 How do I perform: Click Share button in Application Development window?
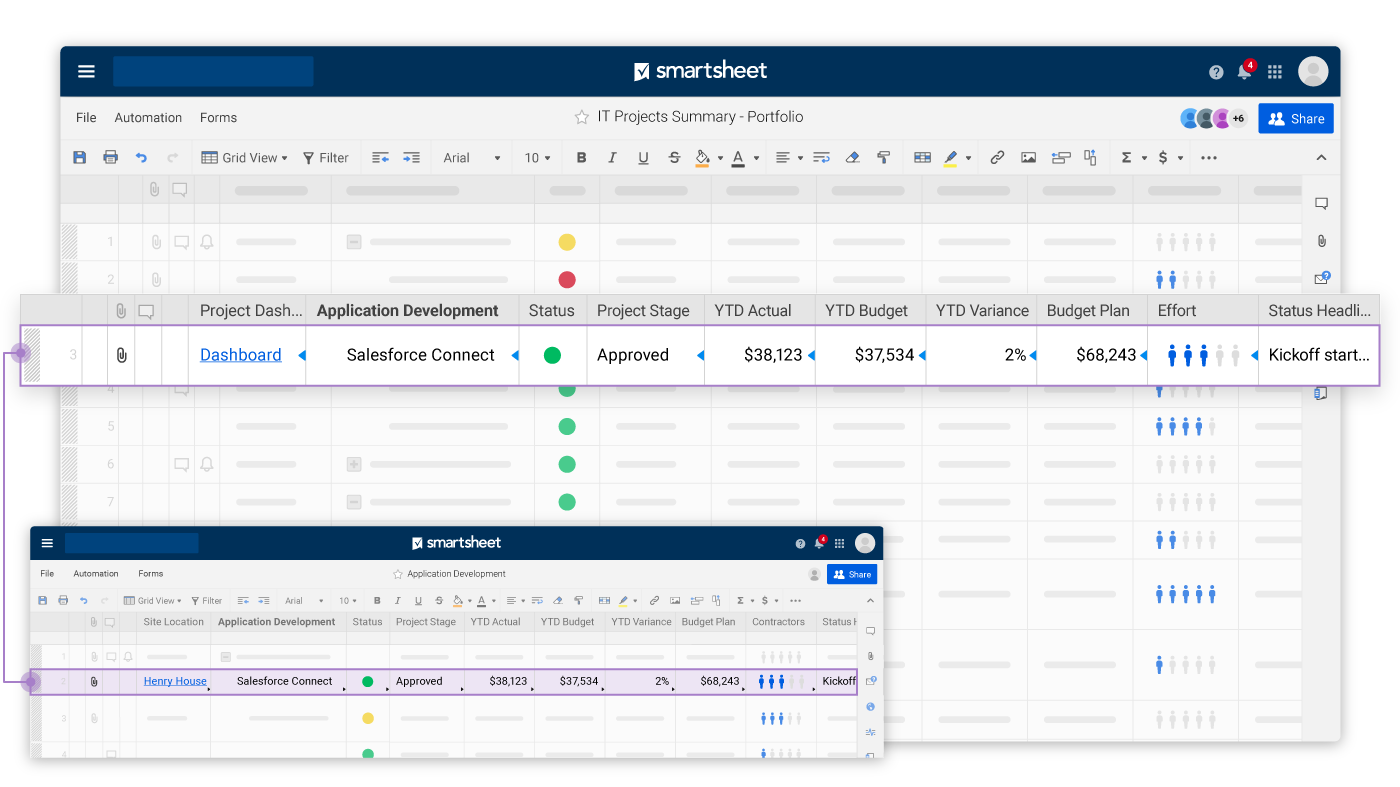[853, 574]
